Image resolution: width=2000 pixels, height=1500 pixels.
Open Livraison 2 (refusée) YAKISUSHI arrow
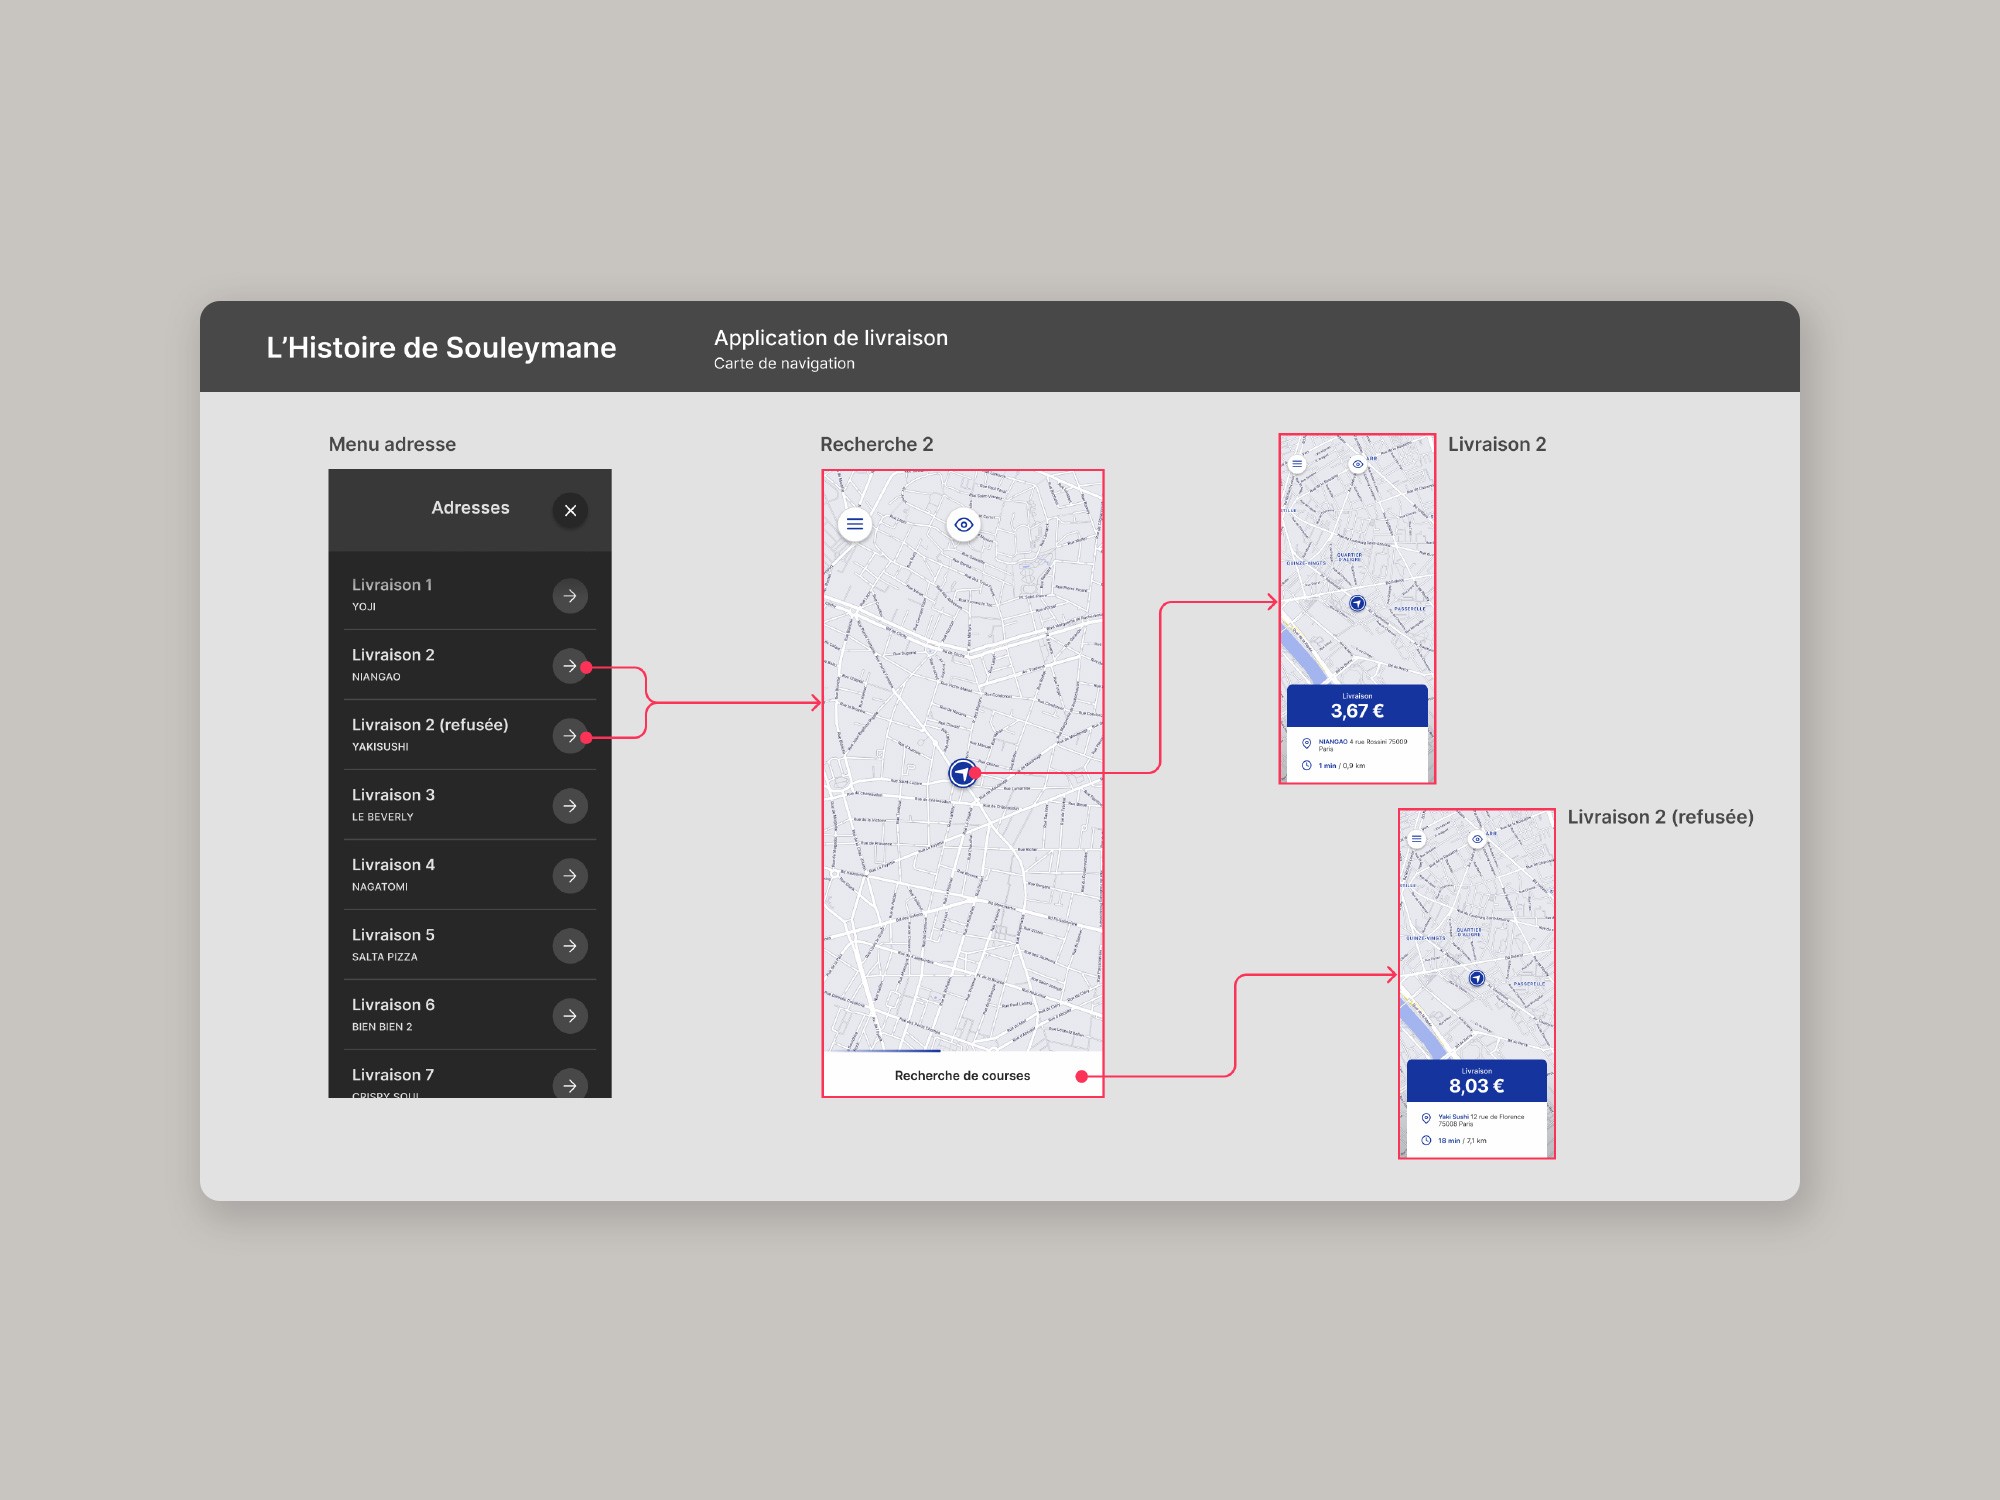(x=568, y=736)
